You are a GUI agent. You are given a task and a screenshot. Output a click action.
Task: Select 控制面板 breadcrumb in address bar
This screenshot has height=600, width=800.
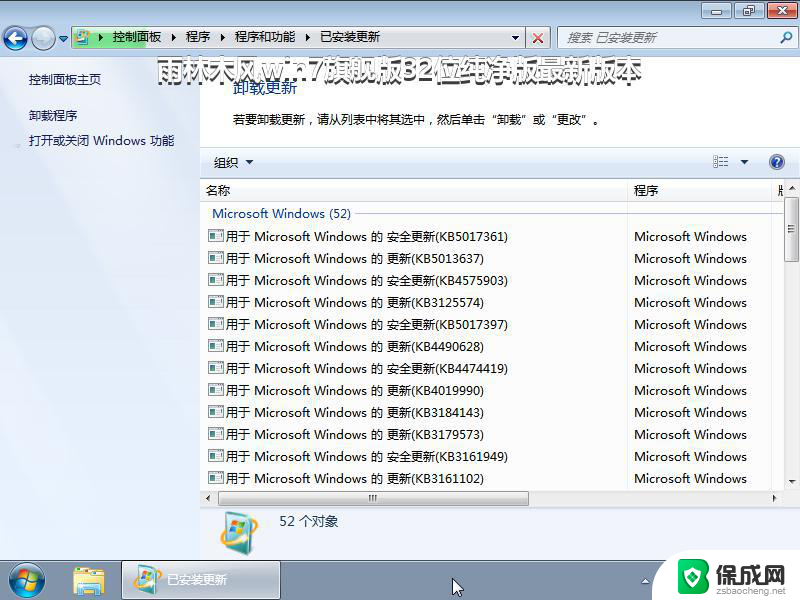point(137,37)
